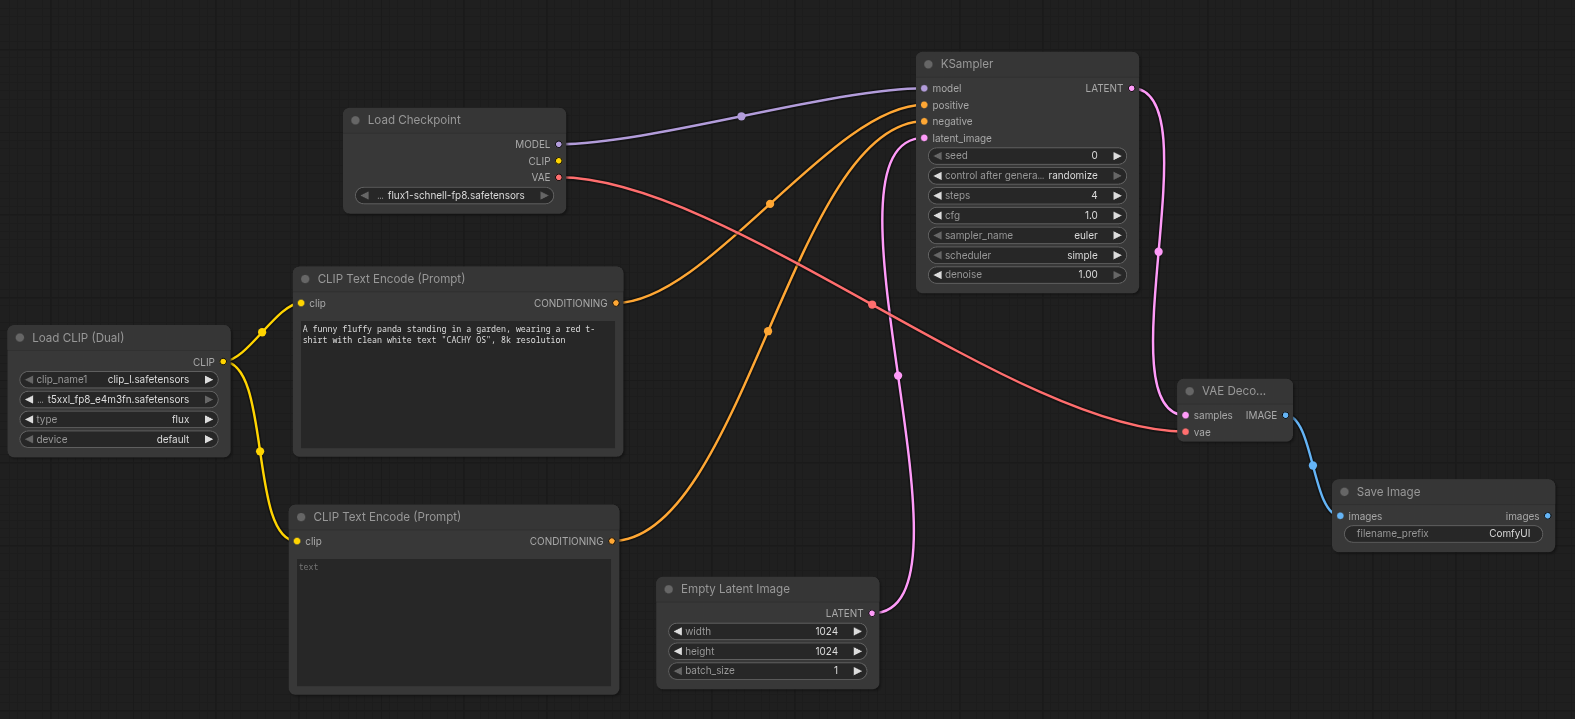This screenshot has width=1575, height=719.
Task: Collapse the VAE Decode node title dot
Action: (x=1189, y=391)
